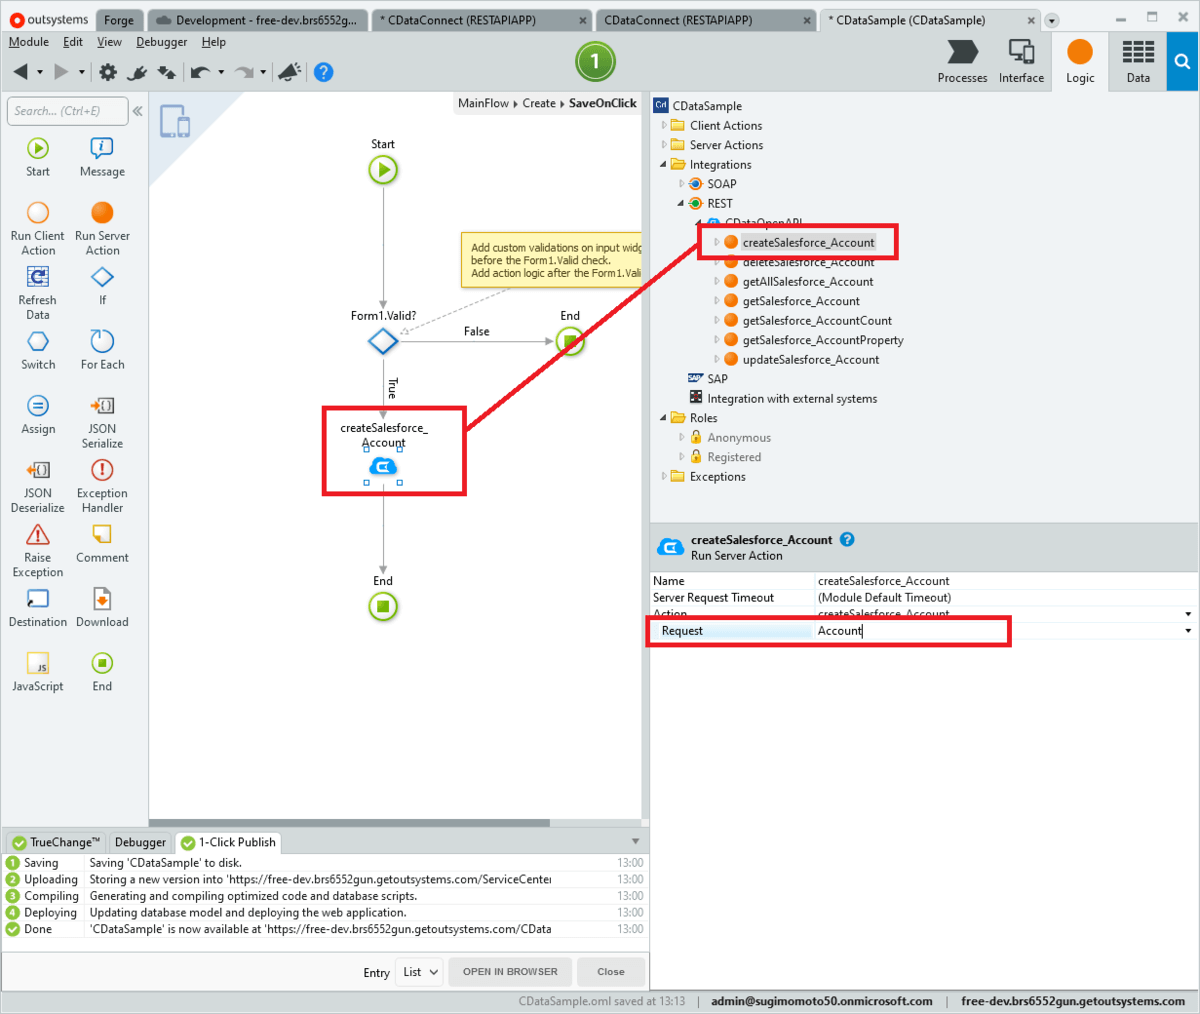Image resolution: width=1200 pixels, height=1014 pixels.
Task: Select the JSON Serialize tool
Action: [x=102, y=421]
